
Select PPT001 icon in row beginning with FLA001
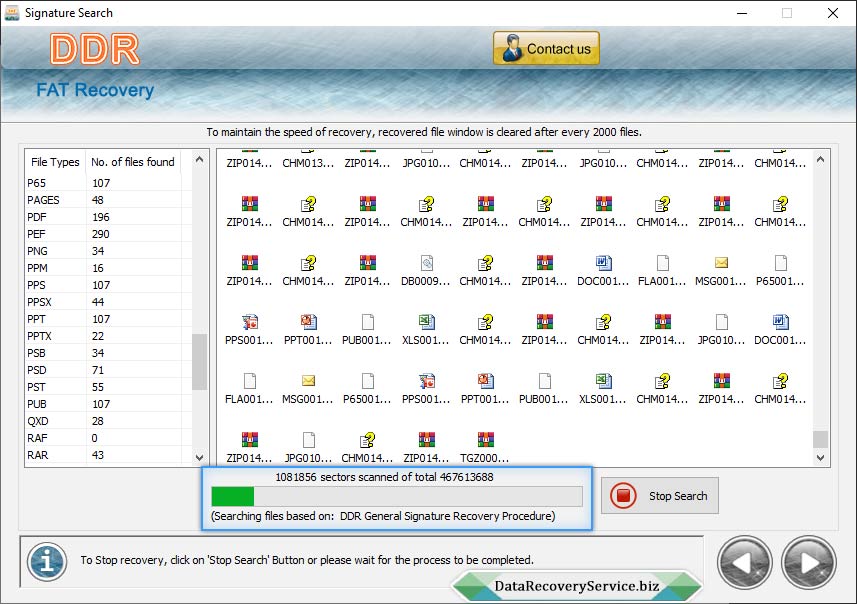(x=485, y=381)
